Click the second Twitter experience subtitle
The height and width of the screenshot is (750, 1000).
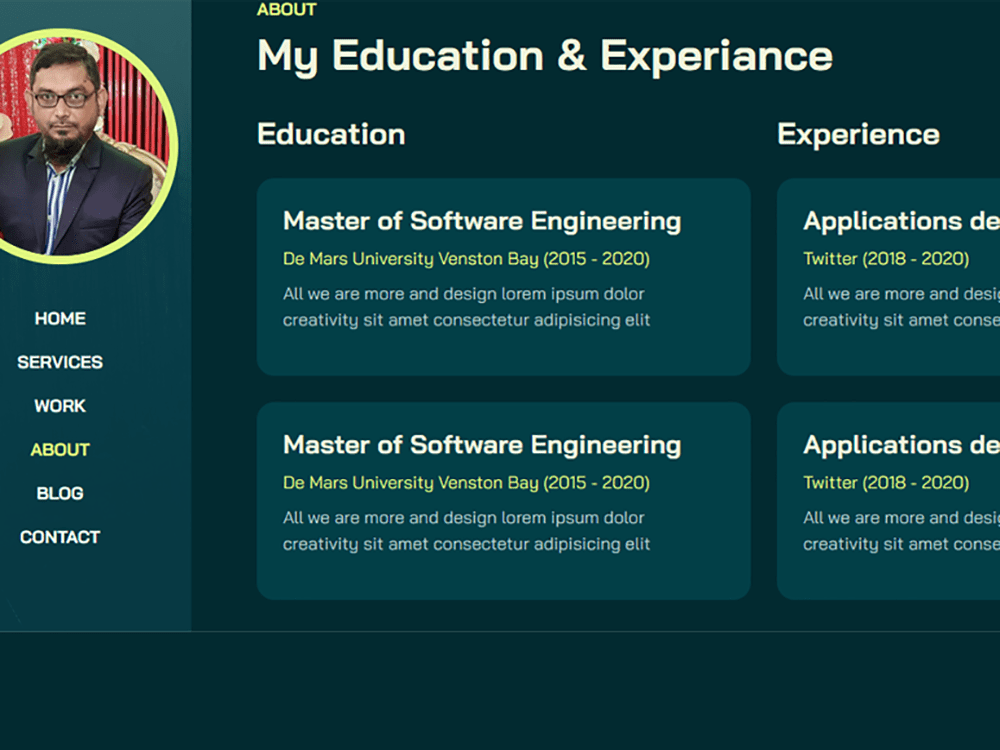pyautogui.click(x=886, y=482)
